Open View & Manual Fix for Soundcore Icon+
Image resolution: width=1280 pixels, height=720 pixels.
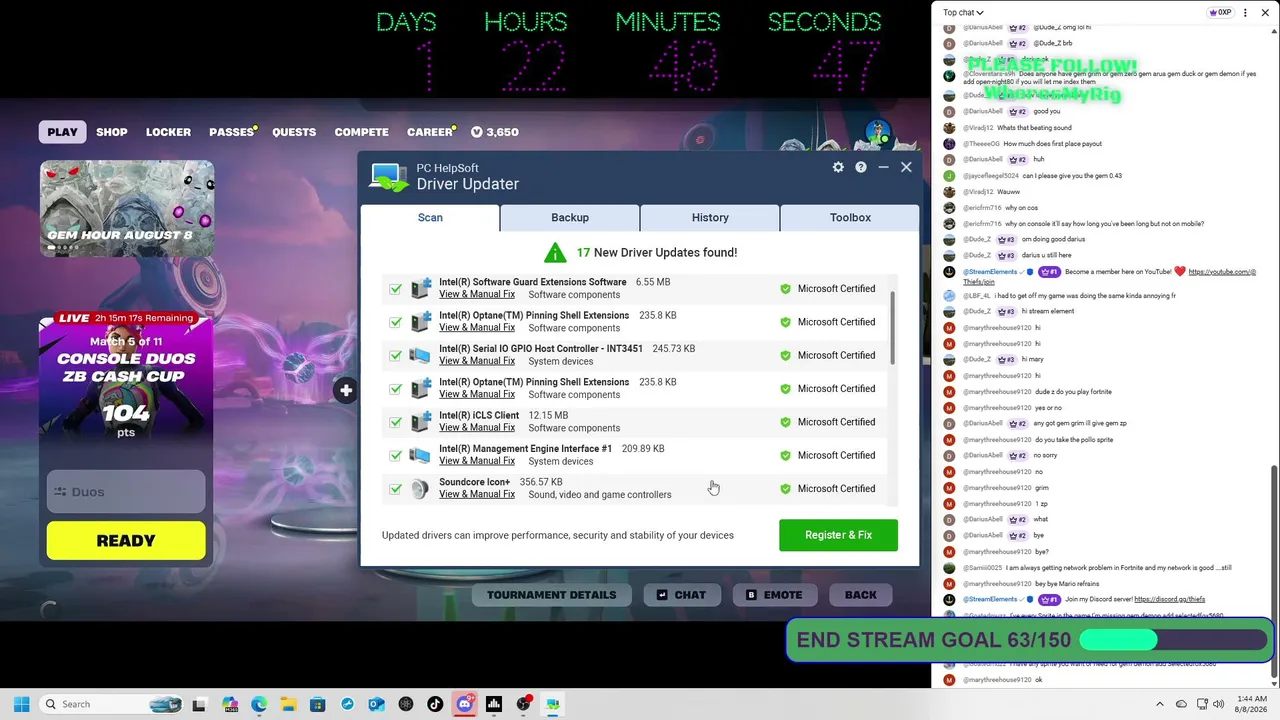click(477, 494)
